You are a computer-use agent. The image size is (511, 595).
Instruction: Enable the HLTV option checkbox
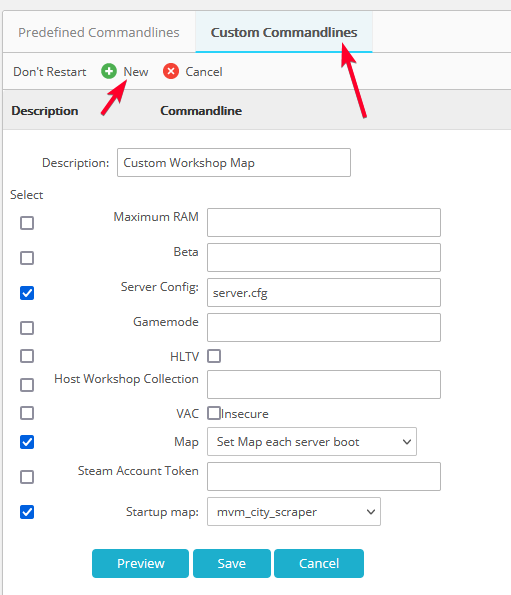pos(214,356)
